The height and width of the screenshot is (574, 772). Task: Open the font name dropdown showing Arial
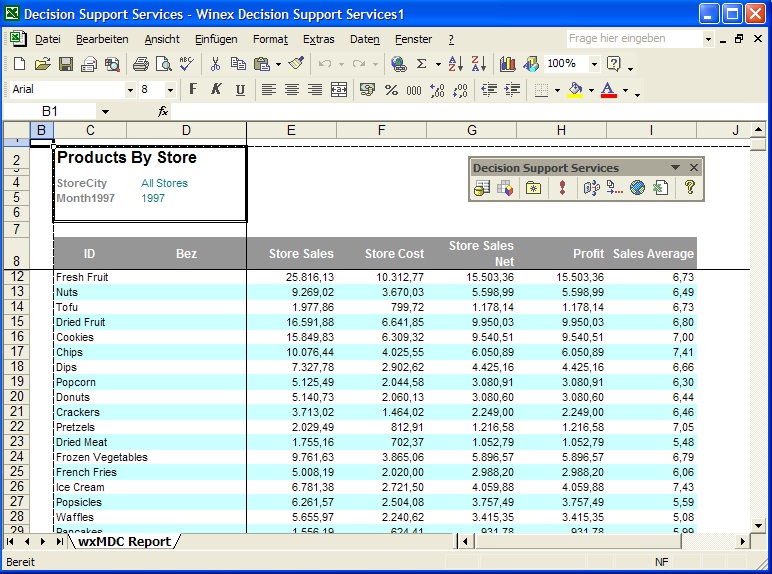pos(130,90)
